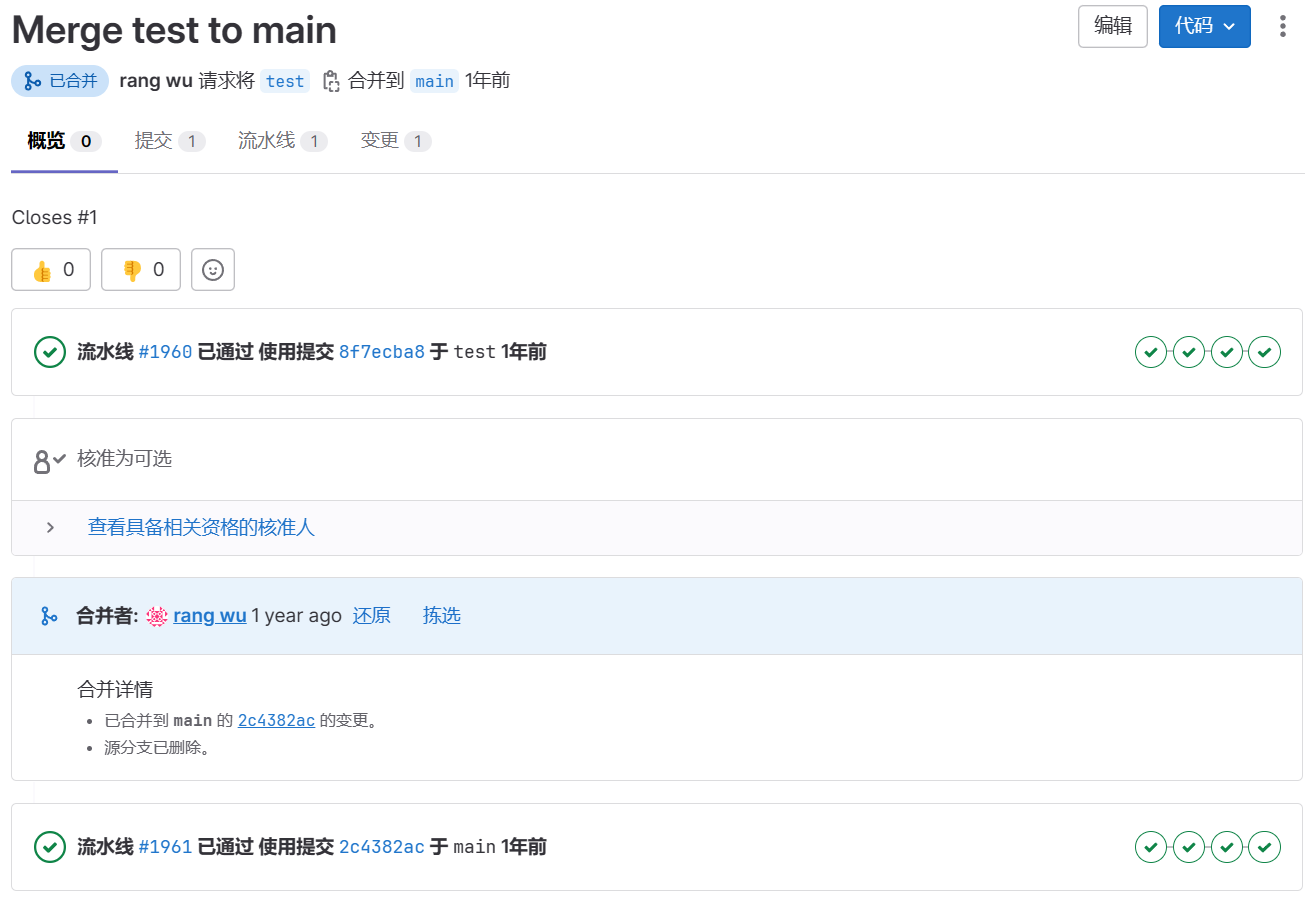Click rang wu's avatar in merged-by row

tap(157, 616)
